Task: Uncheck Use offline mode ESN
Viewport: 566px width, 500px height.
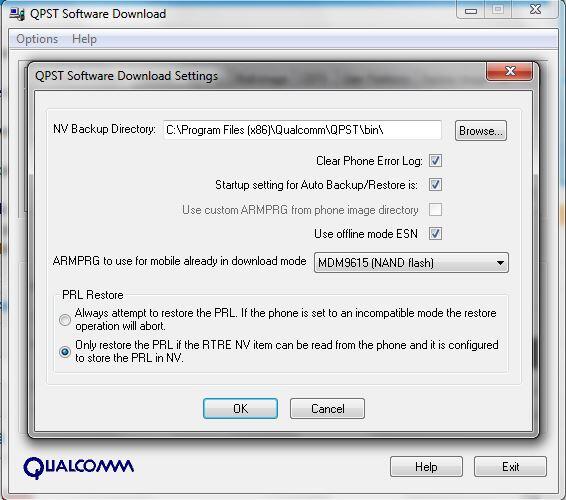Action: (435, 234)
